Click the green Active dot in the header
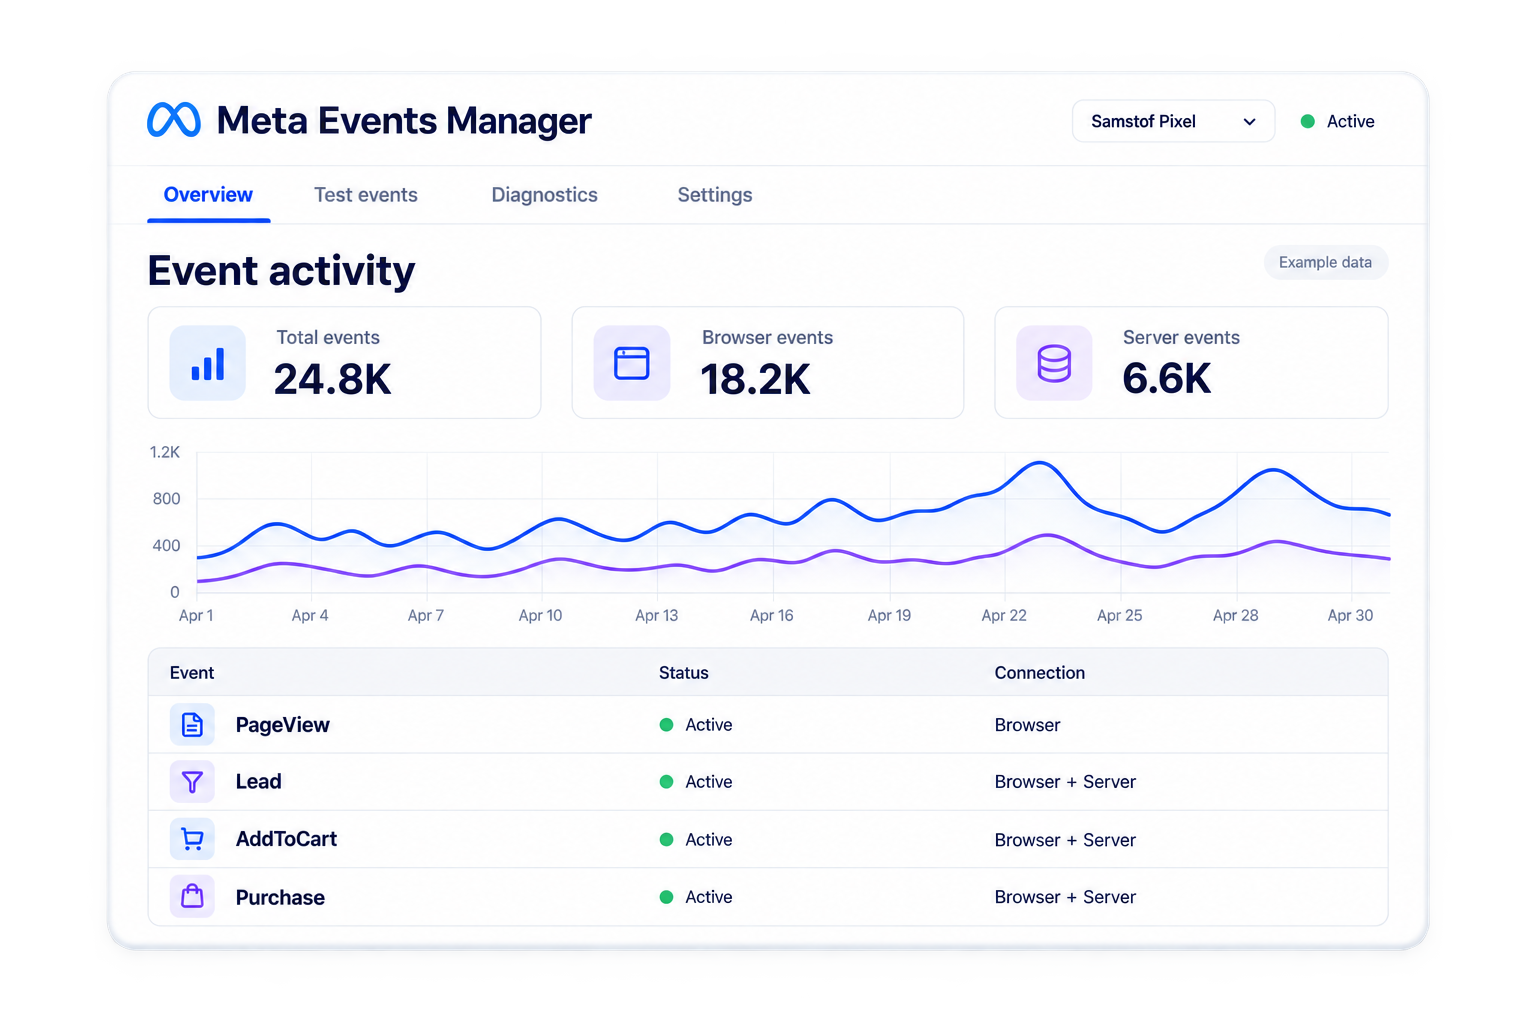Image resolution: width=1536 pixels, height=1024 pixels. coord(1307,121)
